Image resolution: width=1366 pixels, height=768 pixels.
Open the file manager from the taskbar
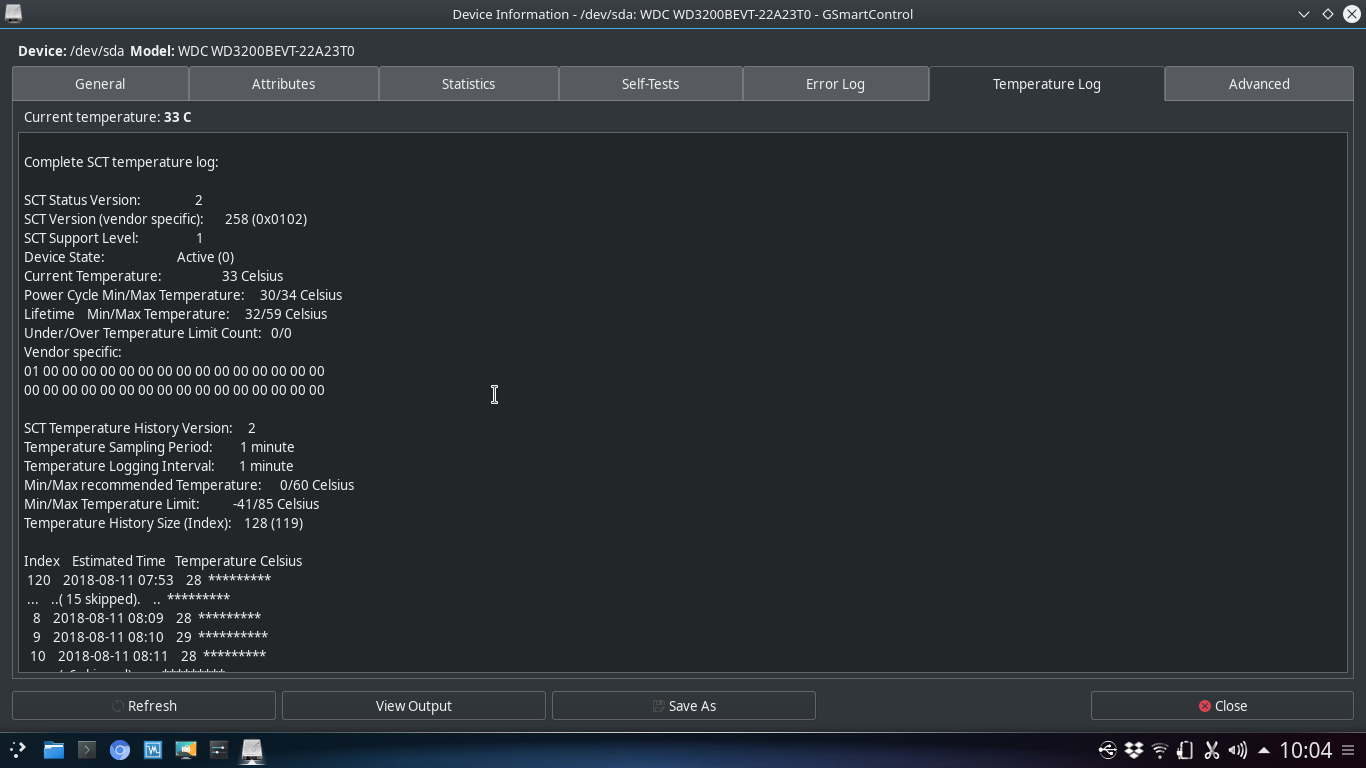point(53,749)
